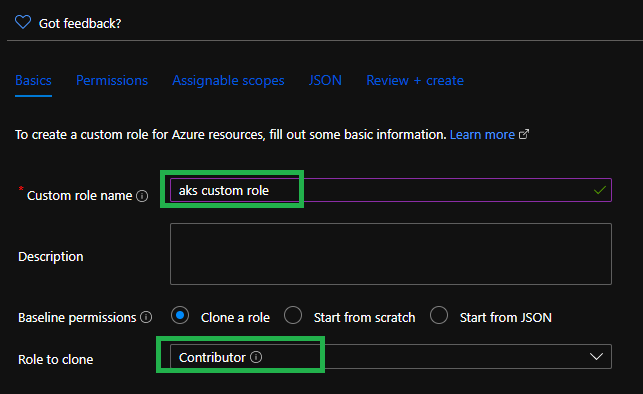Show info tooltip for Baseline permissions
The image size is (643, 394).
[146, 317]
